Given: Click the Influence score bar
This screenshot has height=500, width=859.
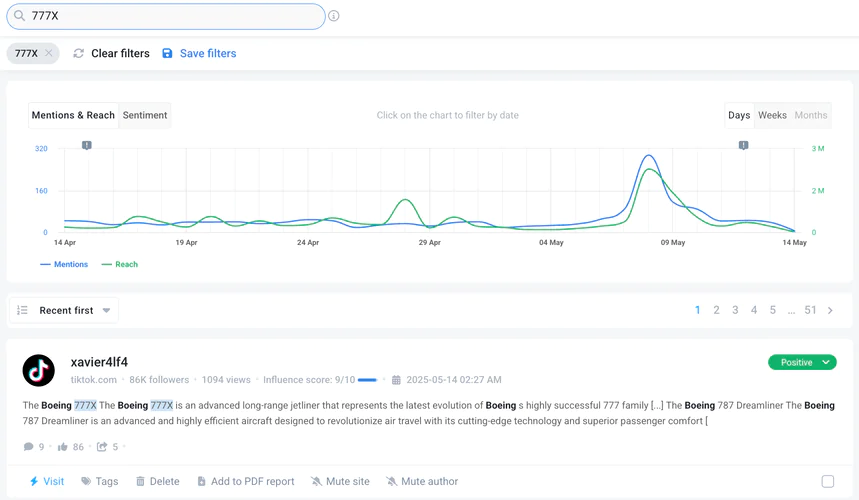Looking at the screenshot, I should [x=367, y=380].
